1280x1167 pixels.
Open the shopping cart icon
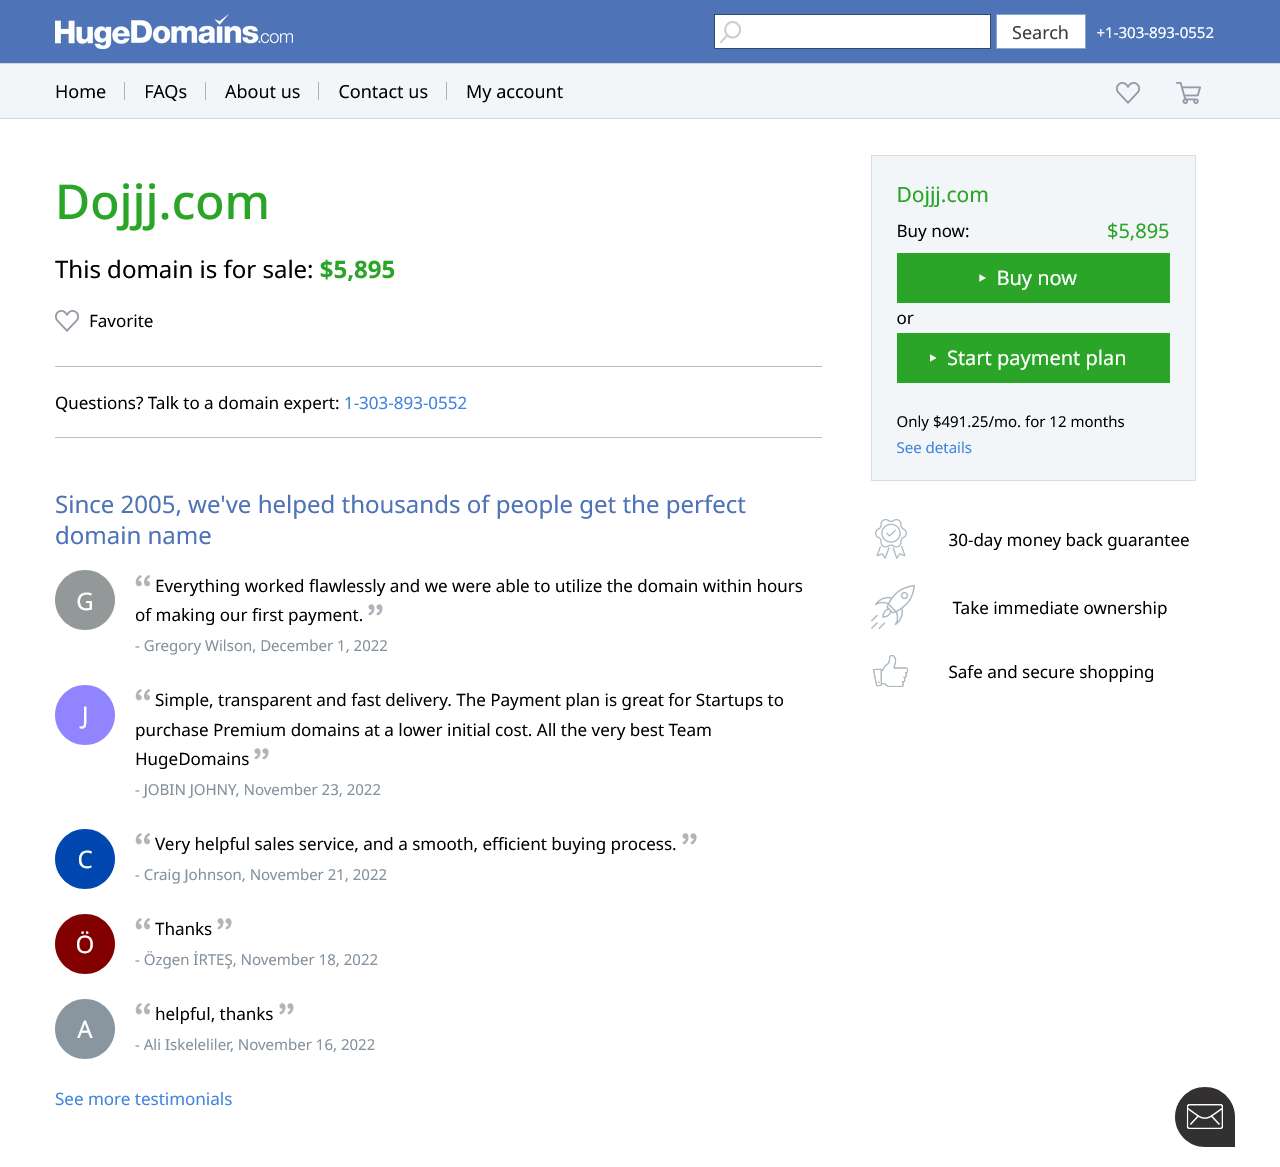(x=1188, y=92)
